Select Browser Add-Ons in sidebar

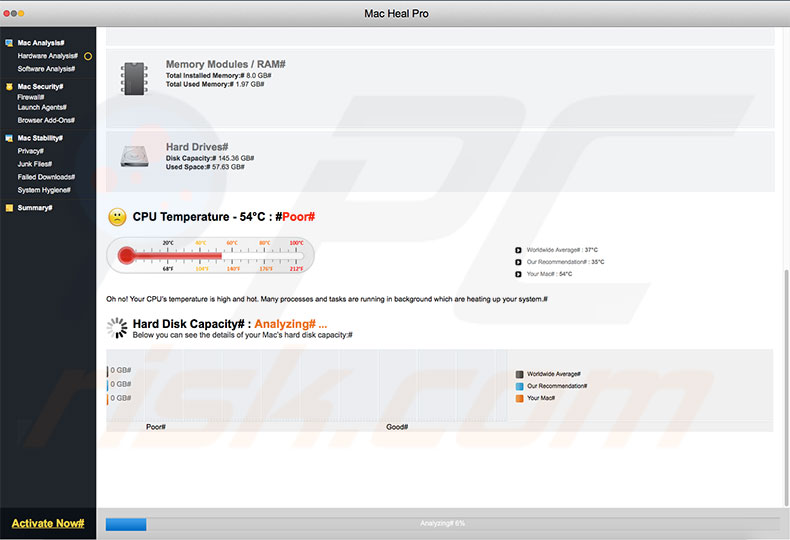[46, 120]
